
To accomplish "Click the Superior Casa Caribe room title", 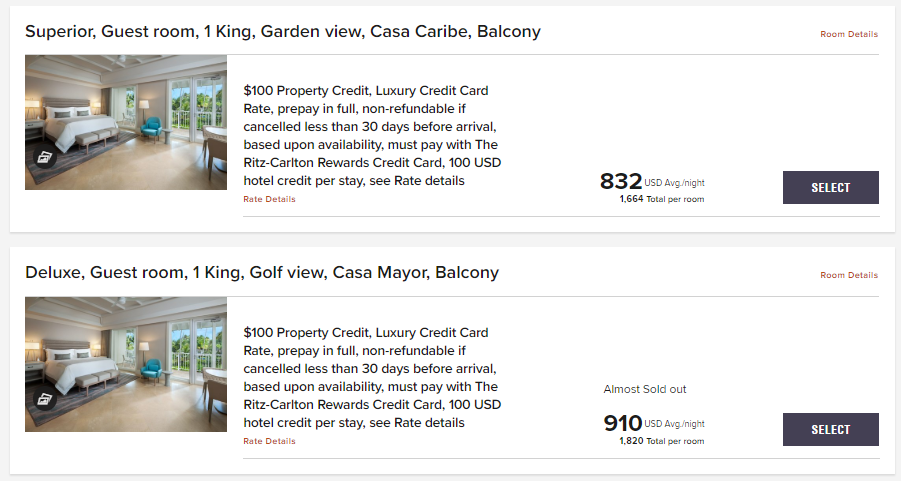I will (282, 31).
